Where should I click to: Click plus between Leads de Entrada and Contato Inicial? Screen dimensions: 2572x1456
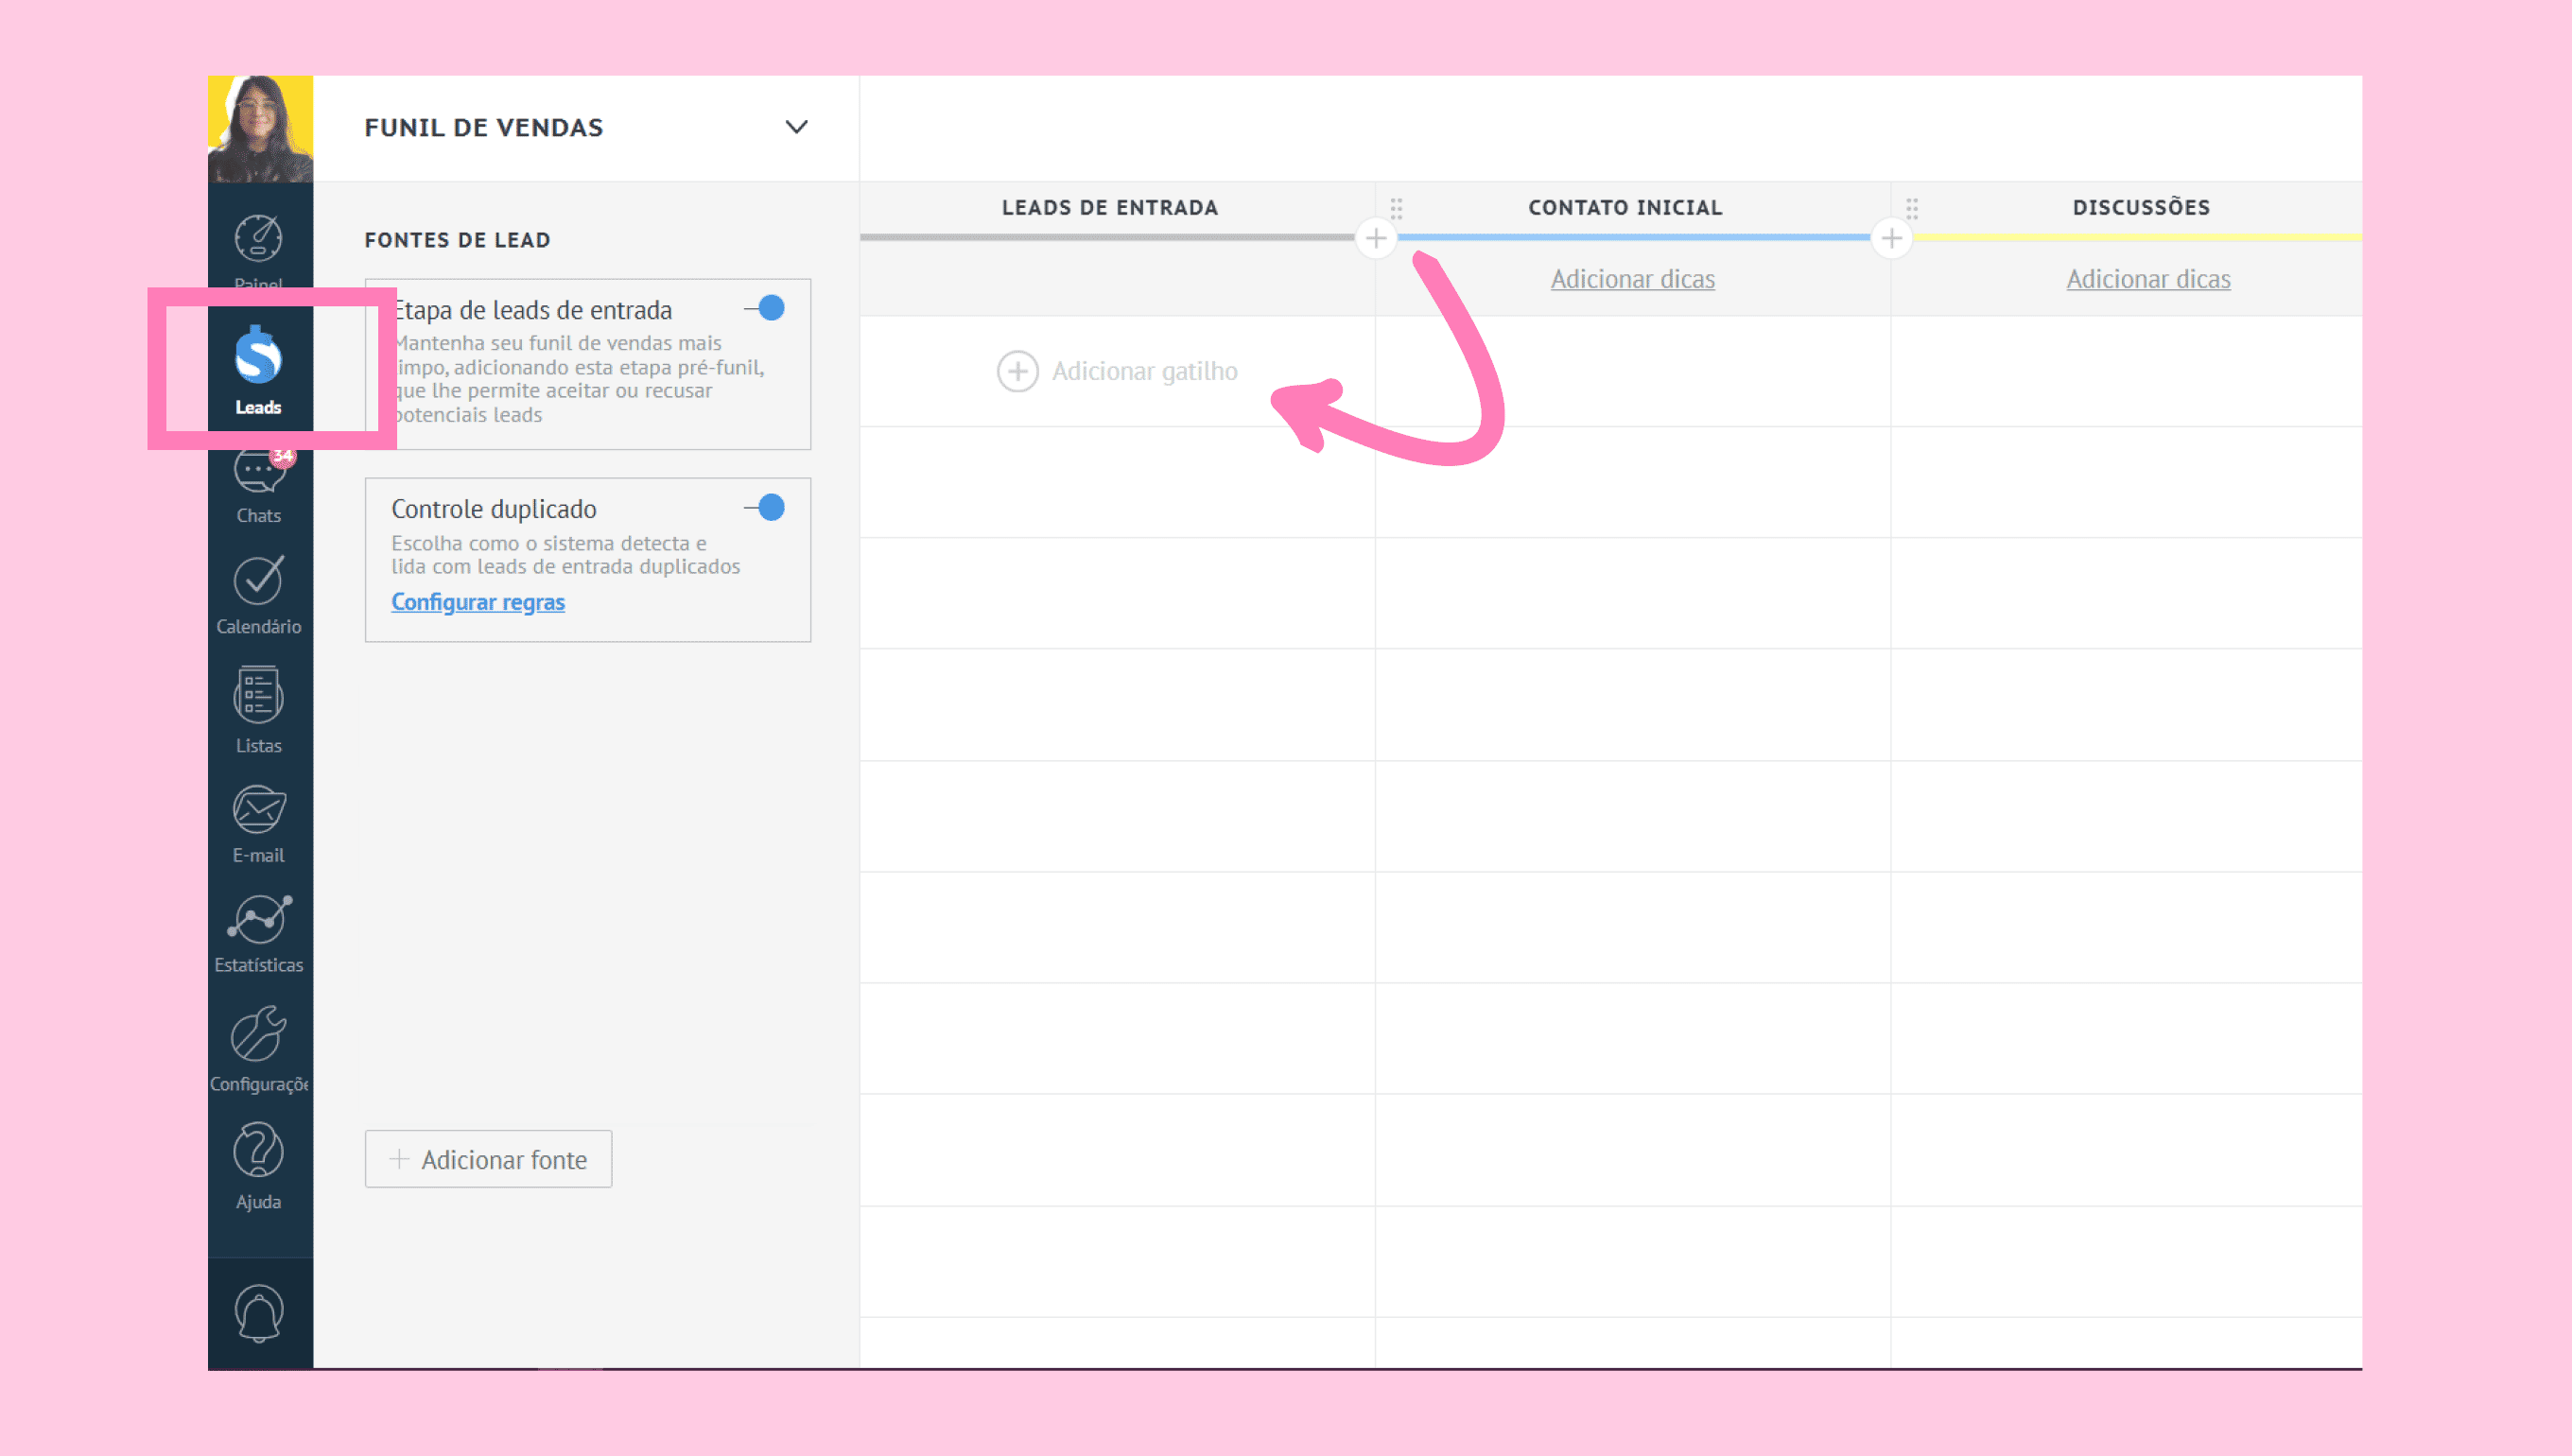(x=1376, y=238)
